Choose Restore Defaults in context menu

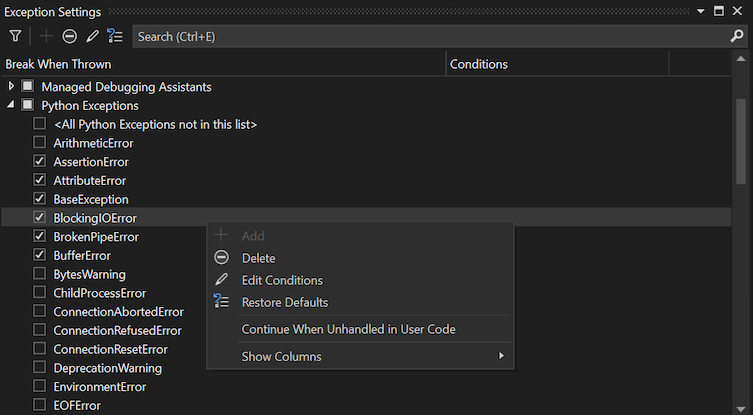coord(284,302)
